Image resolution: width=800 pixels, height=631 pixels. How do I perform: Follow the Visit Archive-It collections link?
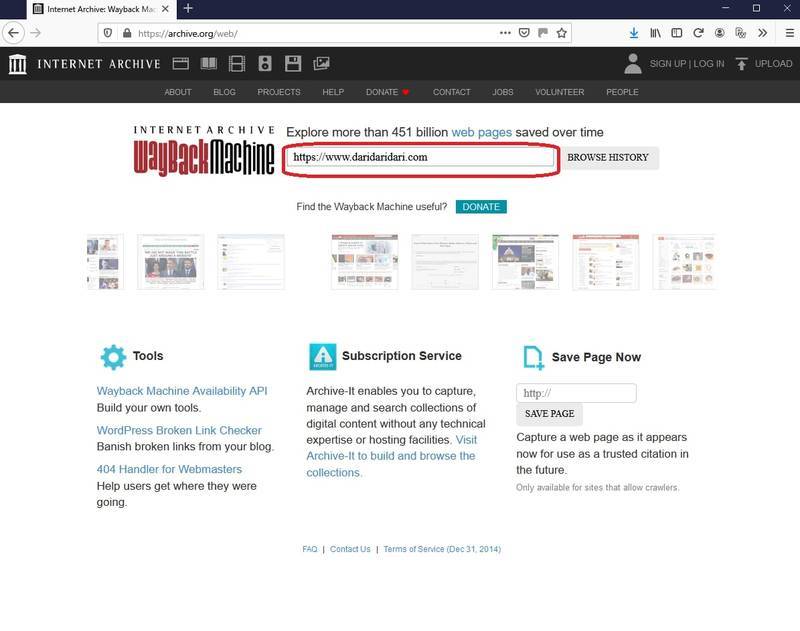(x=391, y=456)
